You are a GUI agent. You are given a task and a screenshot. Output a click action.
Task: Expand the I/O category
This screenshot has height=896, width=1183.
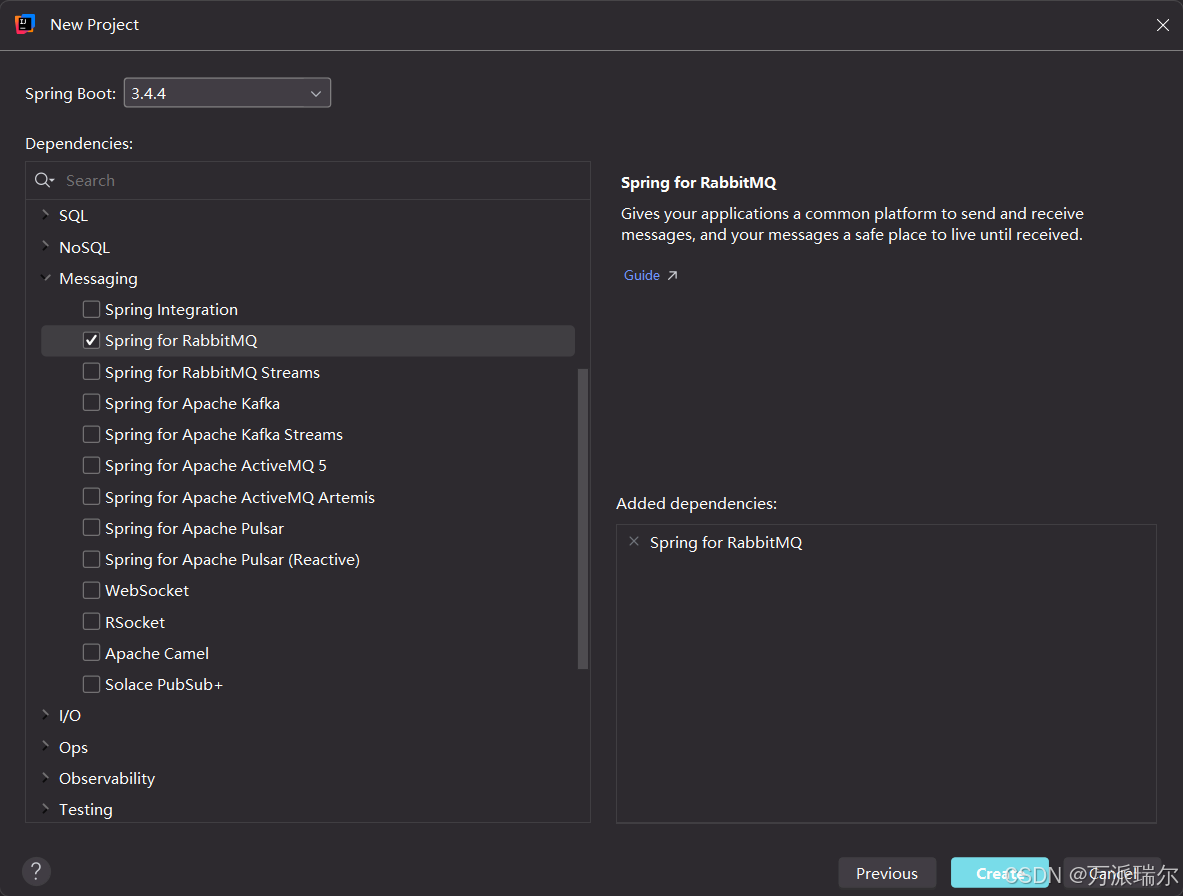(x=45, y=715)
